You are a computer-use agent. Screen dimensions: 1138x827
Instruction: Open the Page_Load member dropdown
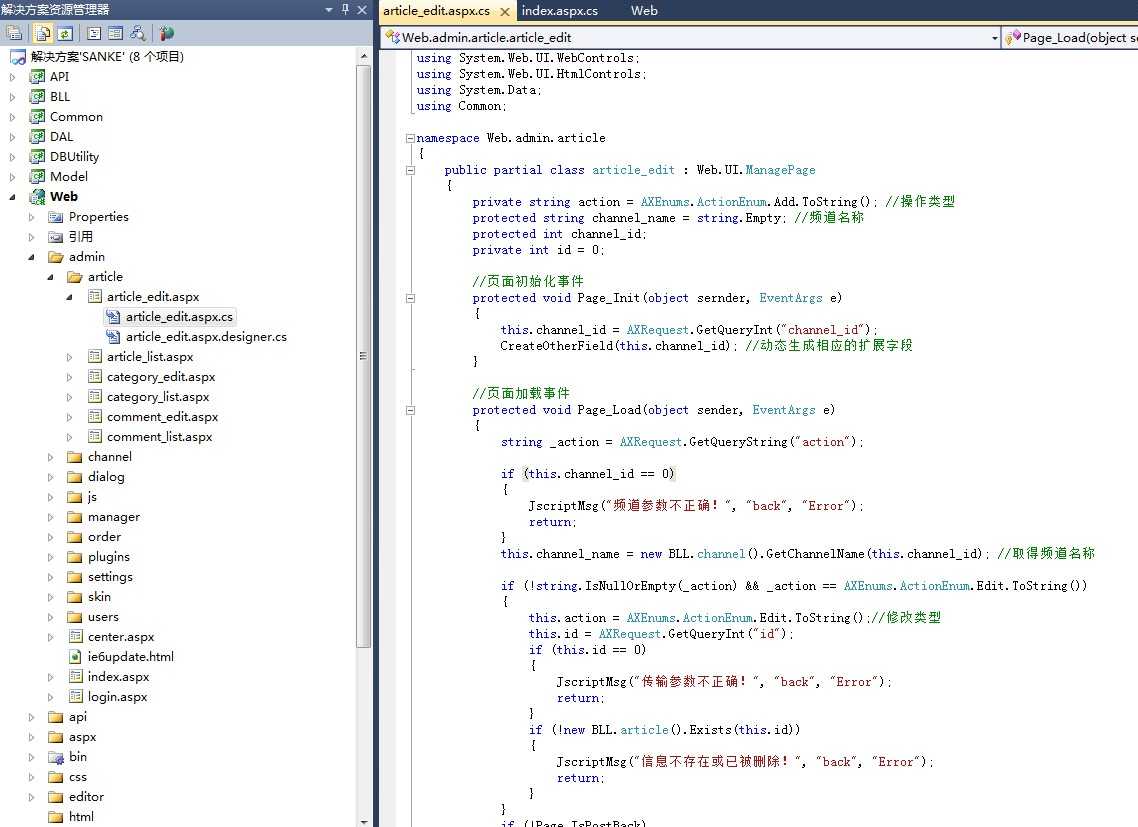(x=1071, y=38)
